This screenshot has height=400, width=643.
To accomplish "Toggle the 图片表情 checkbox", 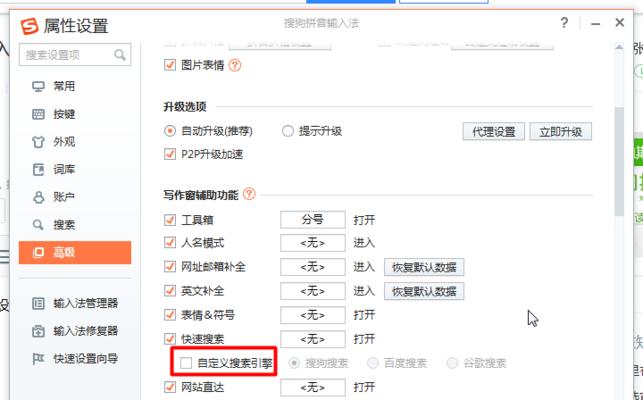I will [170, 65].
